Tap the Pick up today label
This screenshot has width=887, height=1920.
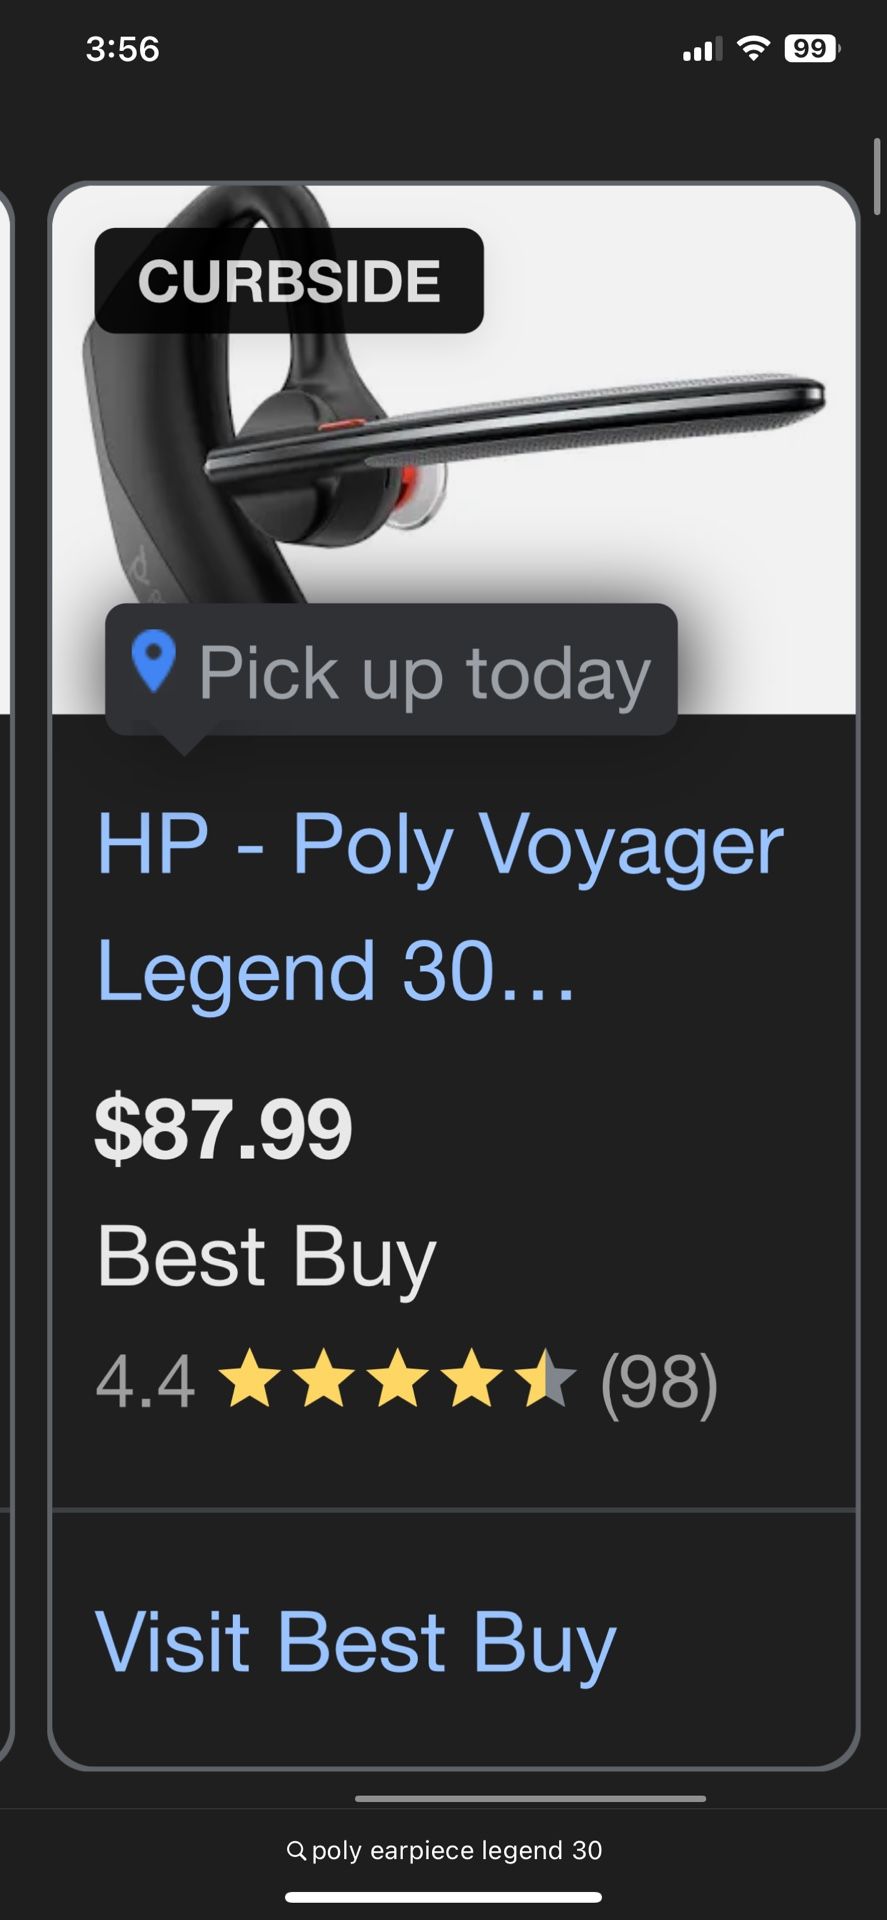pyautogui.click(x=424, y=672)
